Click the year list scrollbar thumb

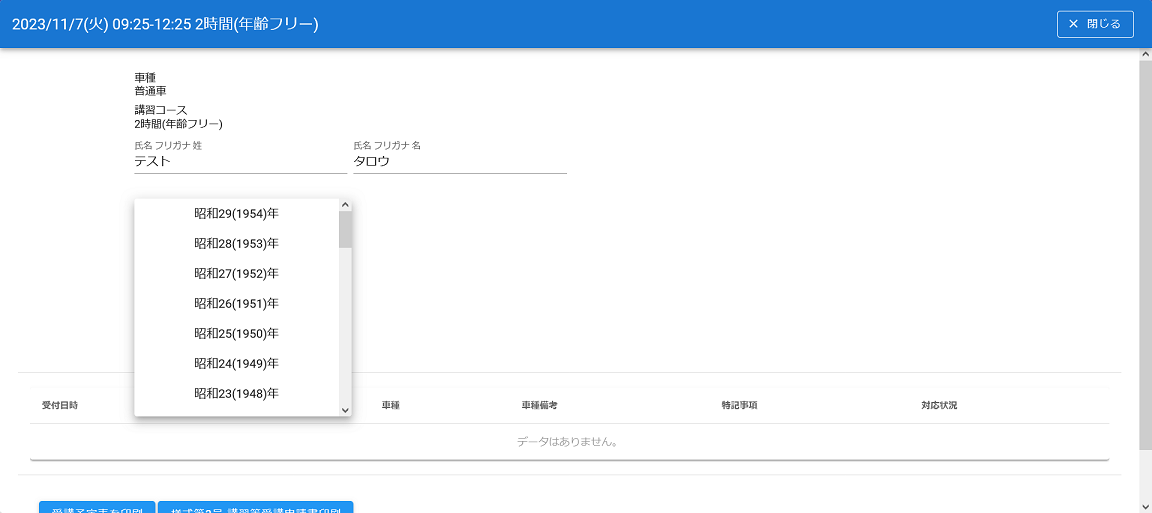tap(345, 230)
